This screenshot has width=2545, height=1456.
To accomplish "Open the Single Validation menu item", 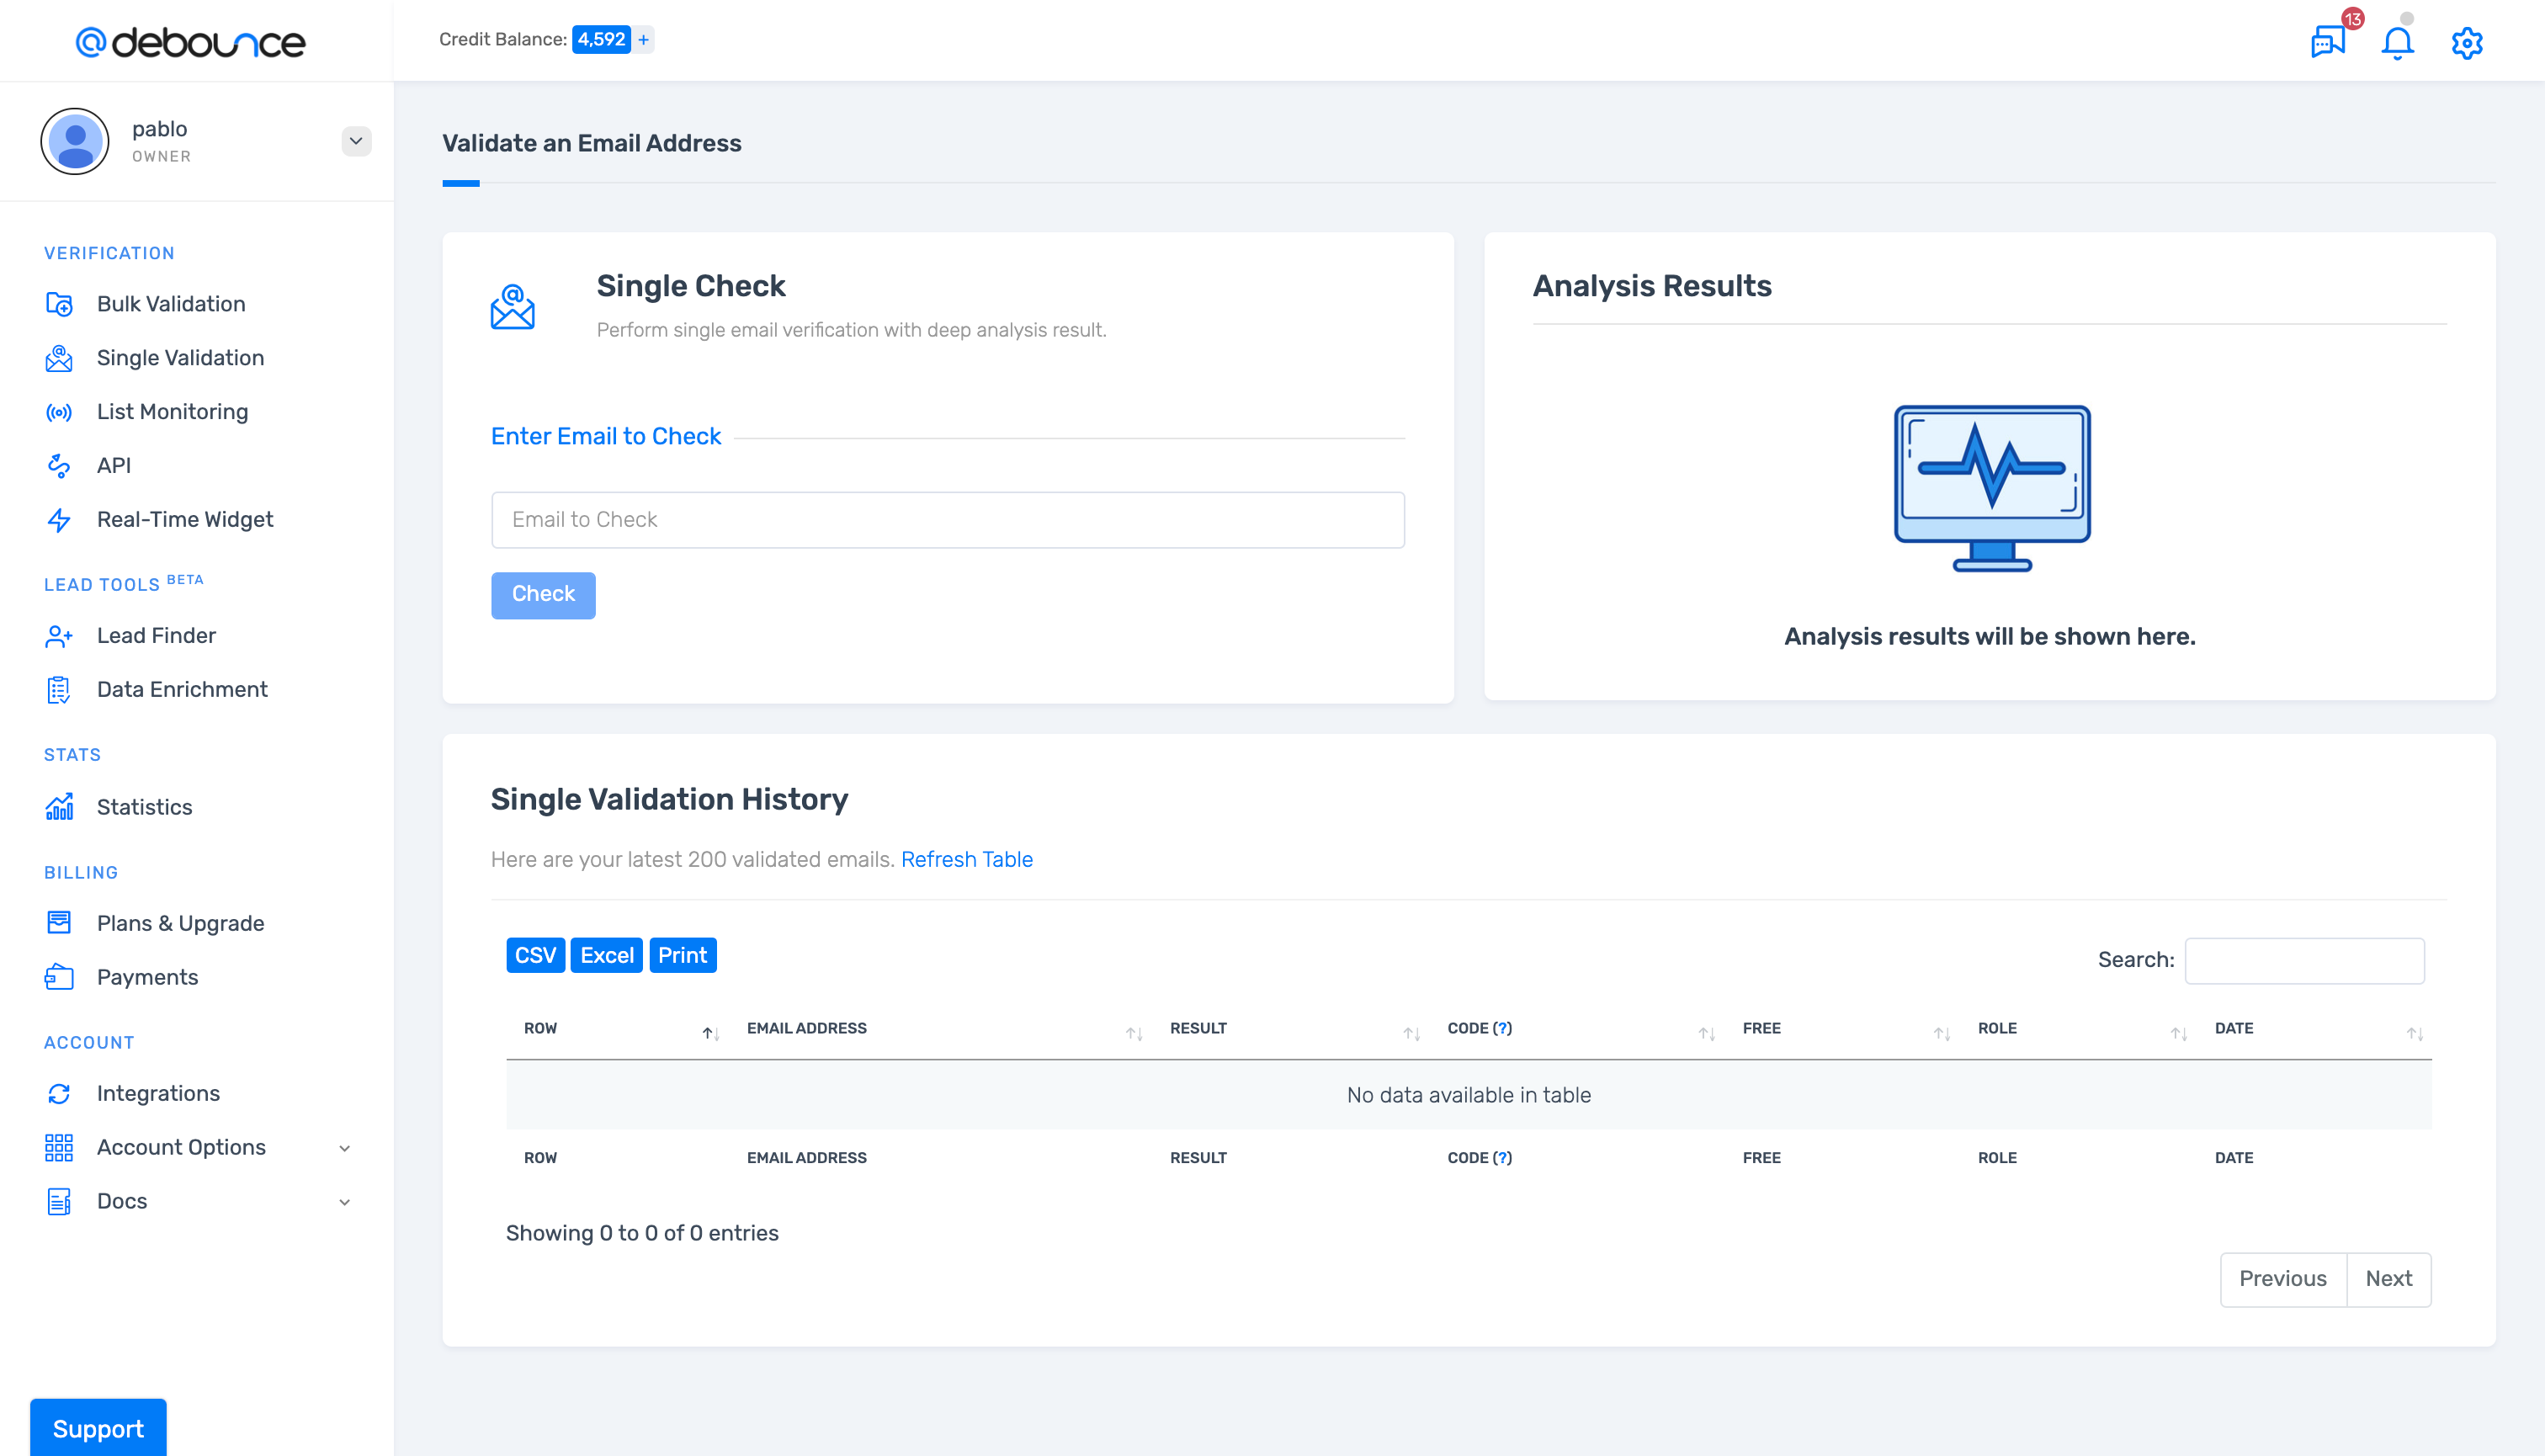I will (x=180, y=358).
